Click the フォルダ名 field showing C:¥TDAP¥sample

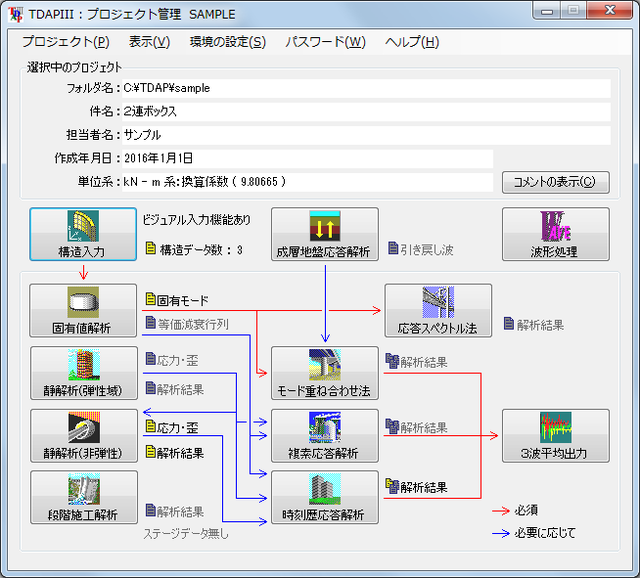[366, 88]
